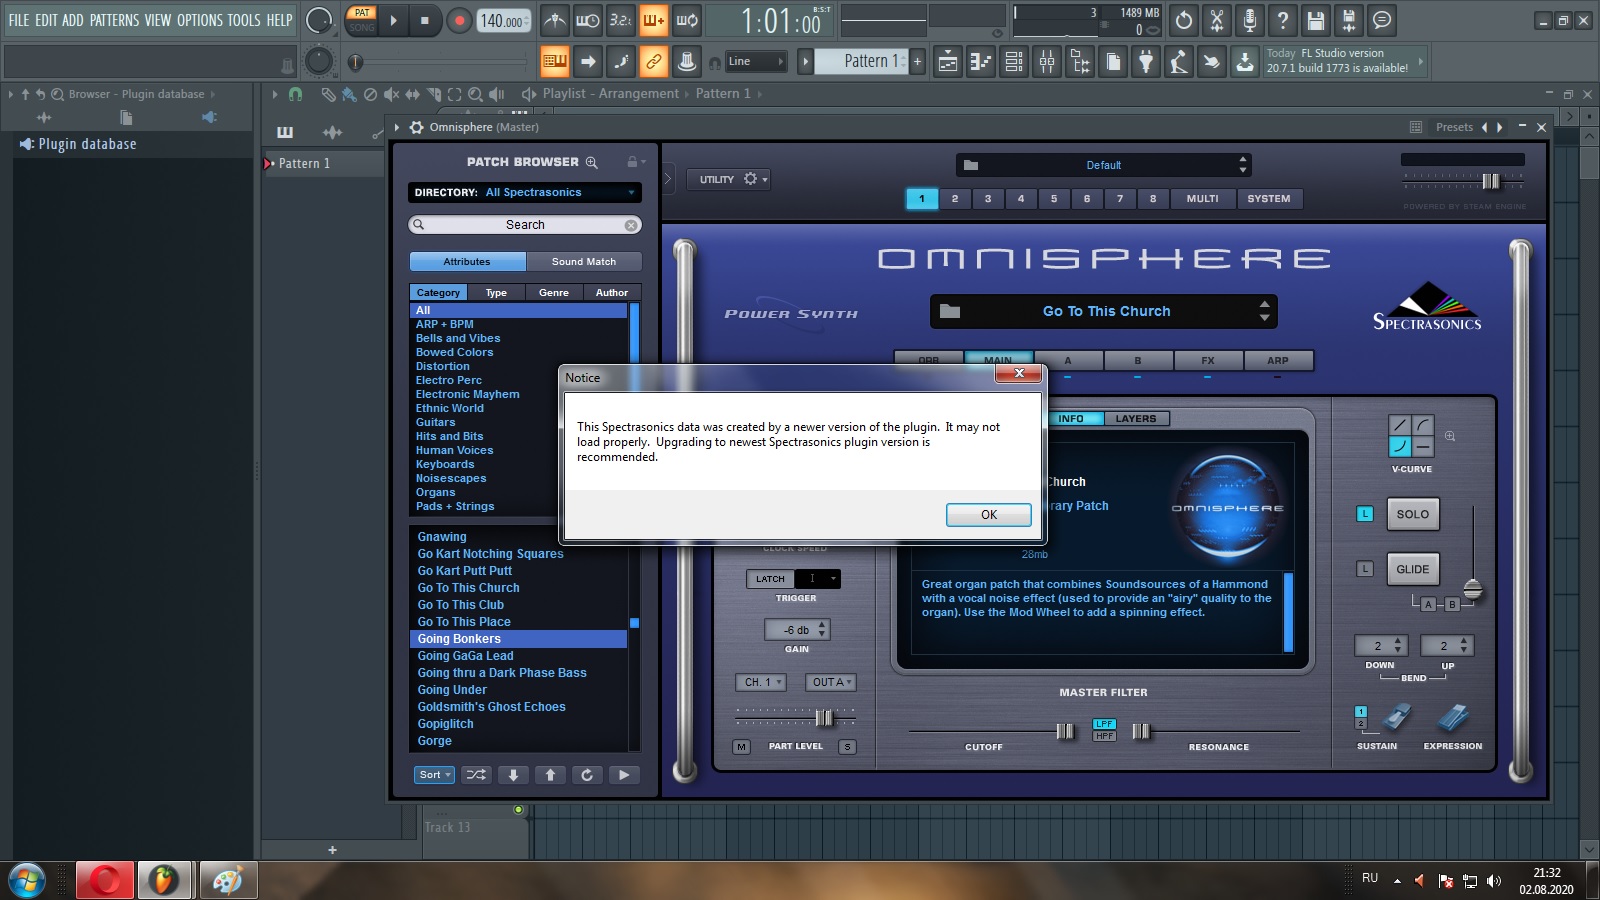
Task: Toggle the link/multilink controller icon
Action: [654, 62]
